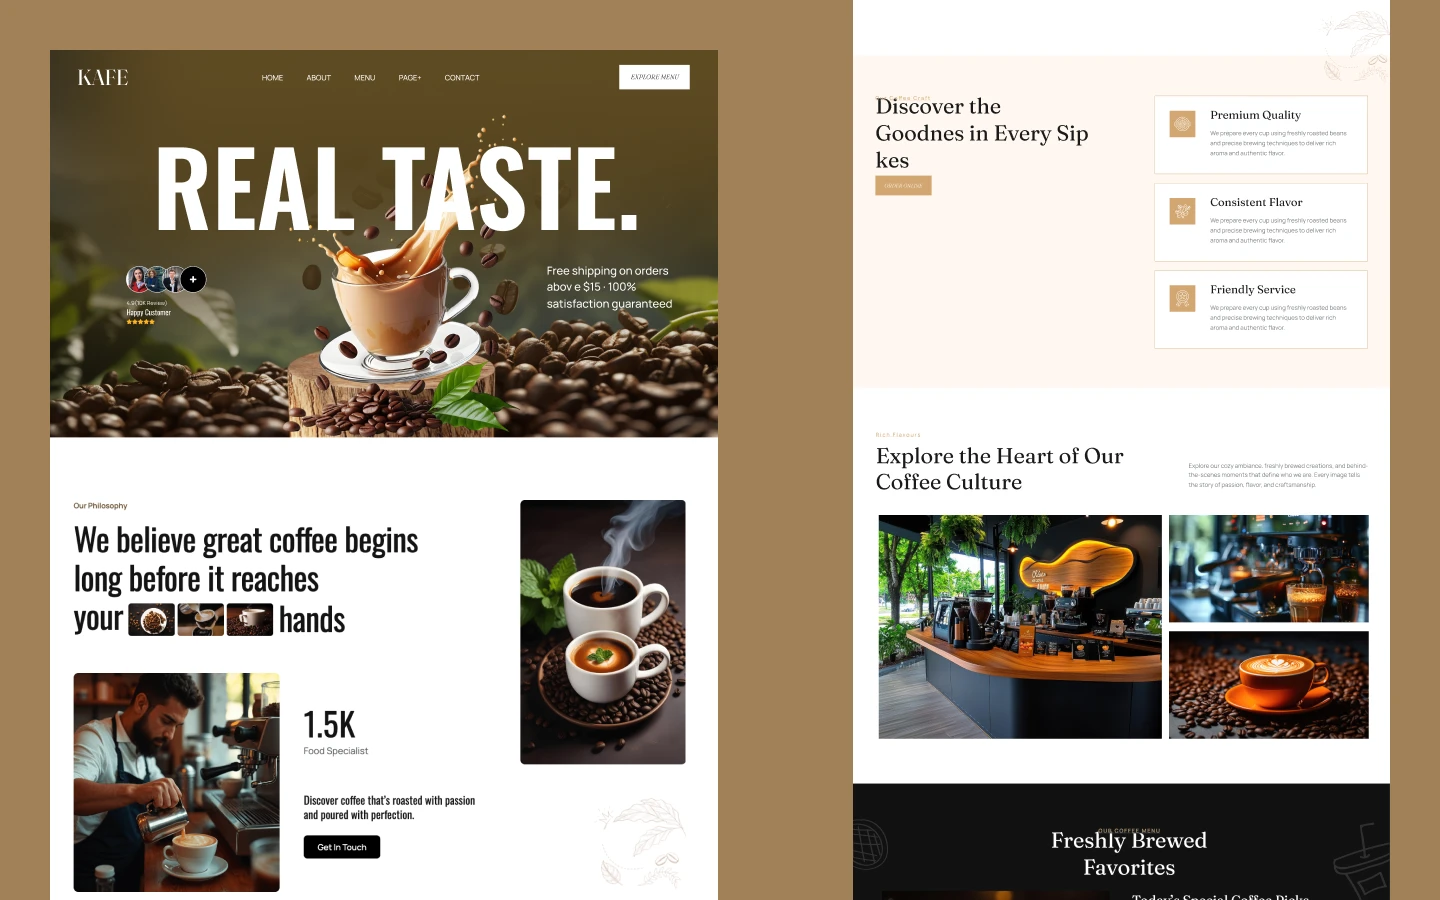The width and height of the screenshot is (1440, 900).
Task: Open the coffee bar counter gallery image
Action: [1020, 627]
